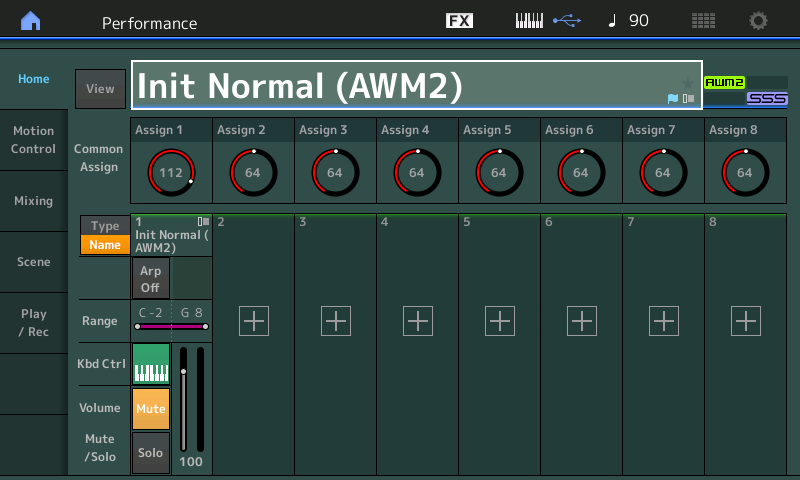
Task: Open the Utility gear icon
Action: (759, 21)
